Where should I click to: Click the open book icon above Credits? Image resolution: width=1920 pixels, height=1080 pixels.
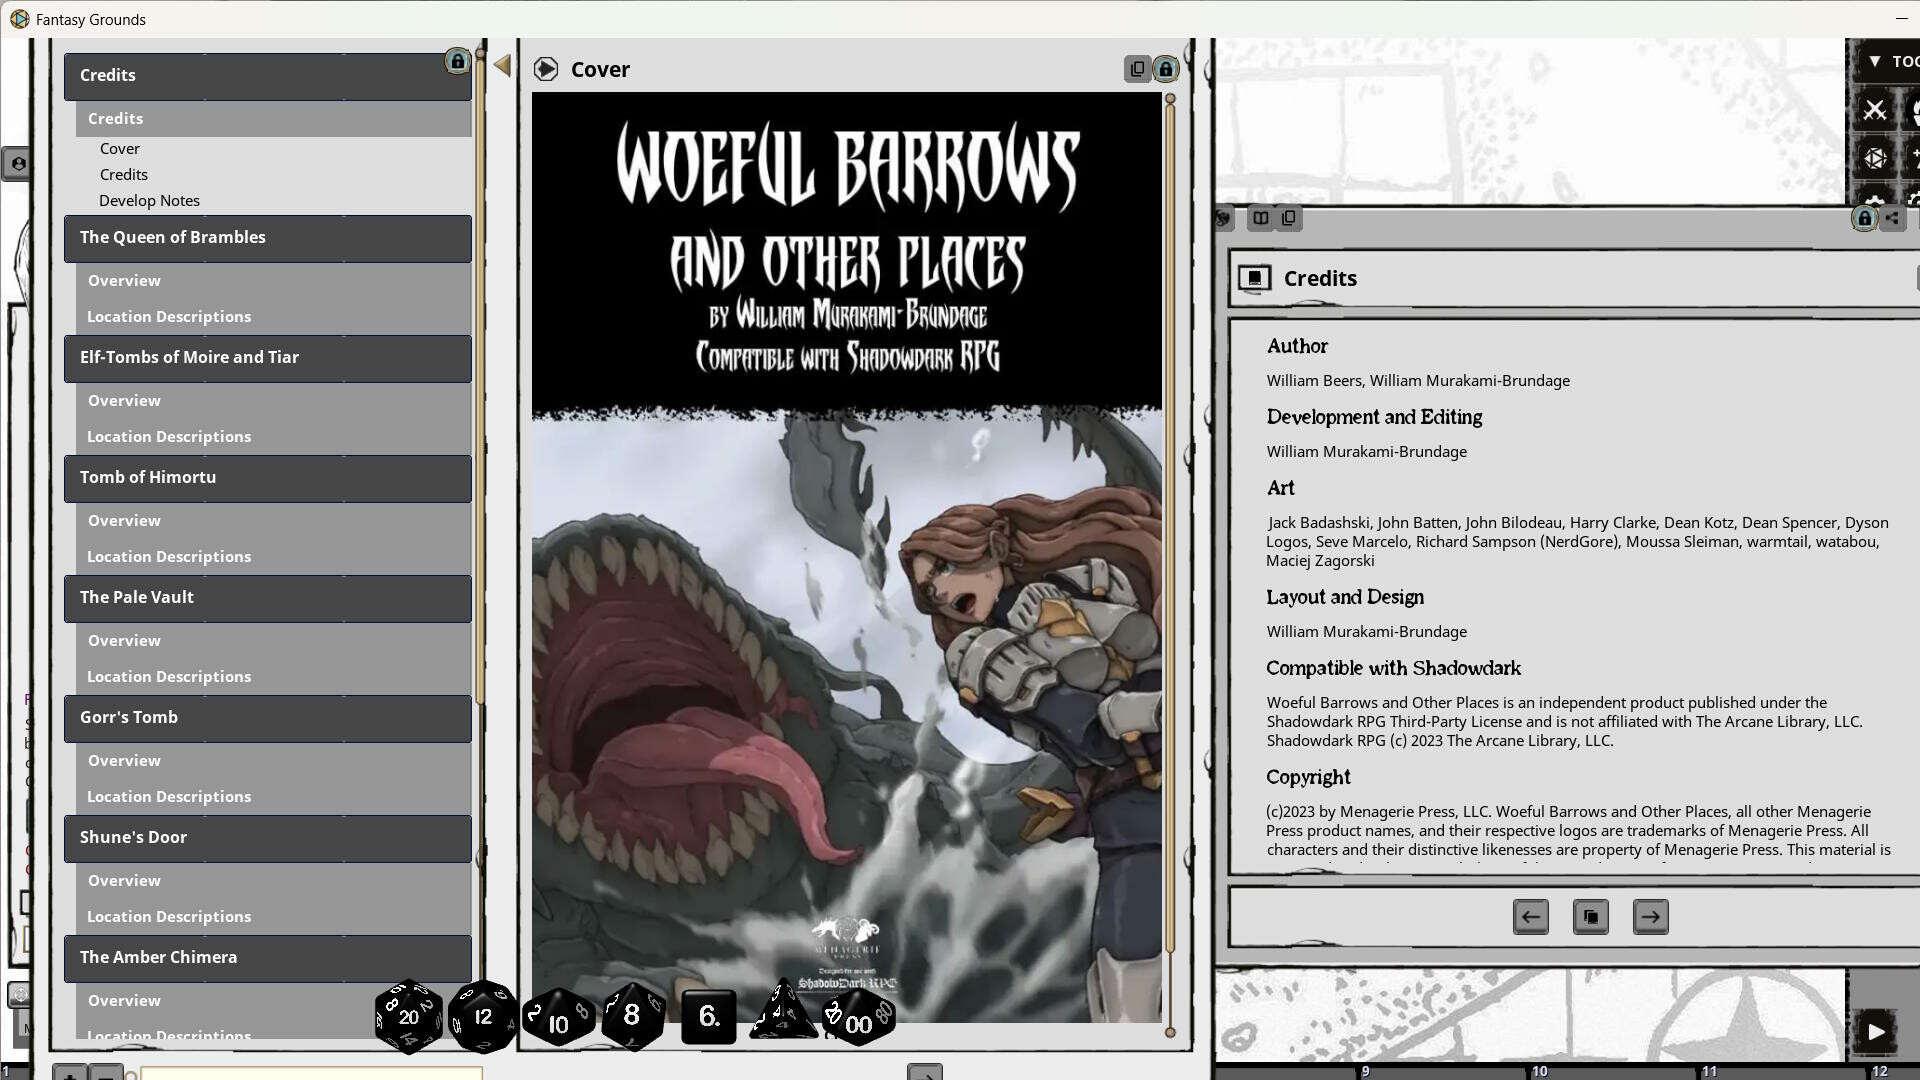point(1261,218)
